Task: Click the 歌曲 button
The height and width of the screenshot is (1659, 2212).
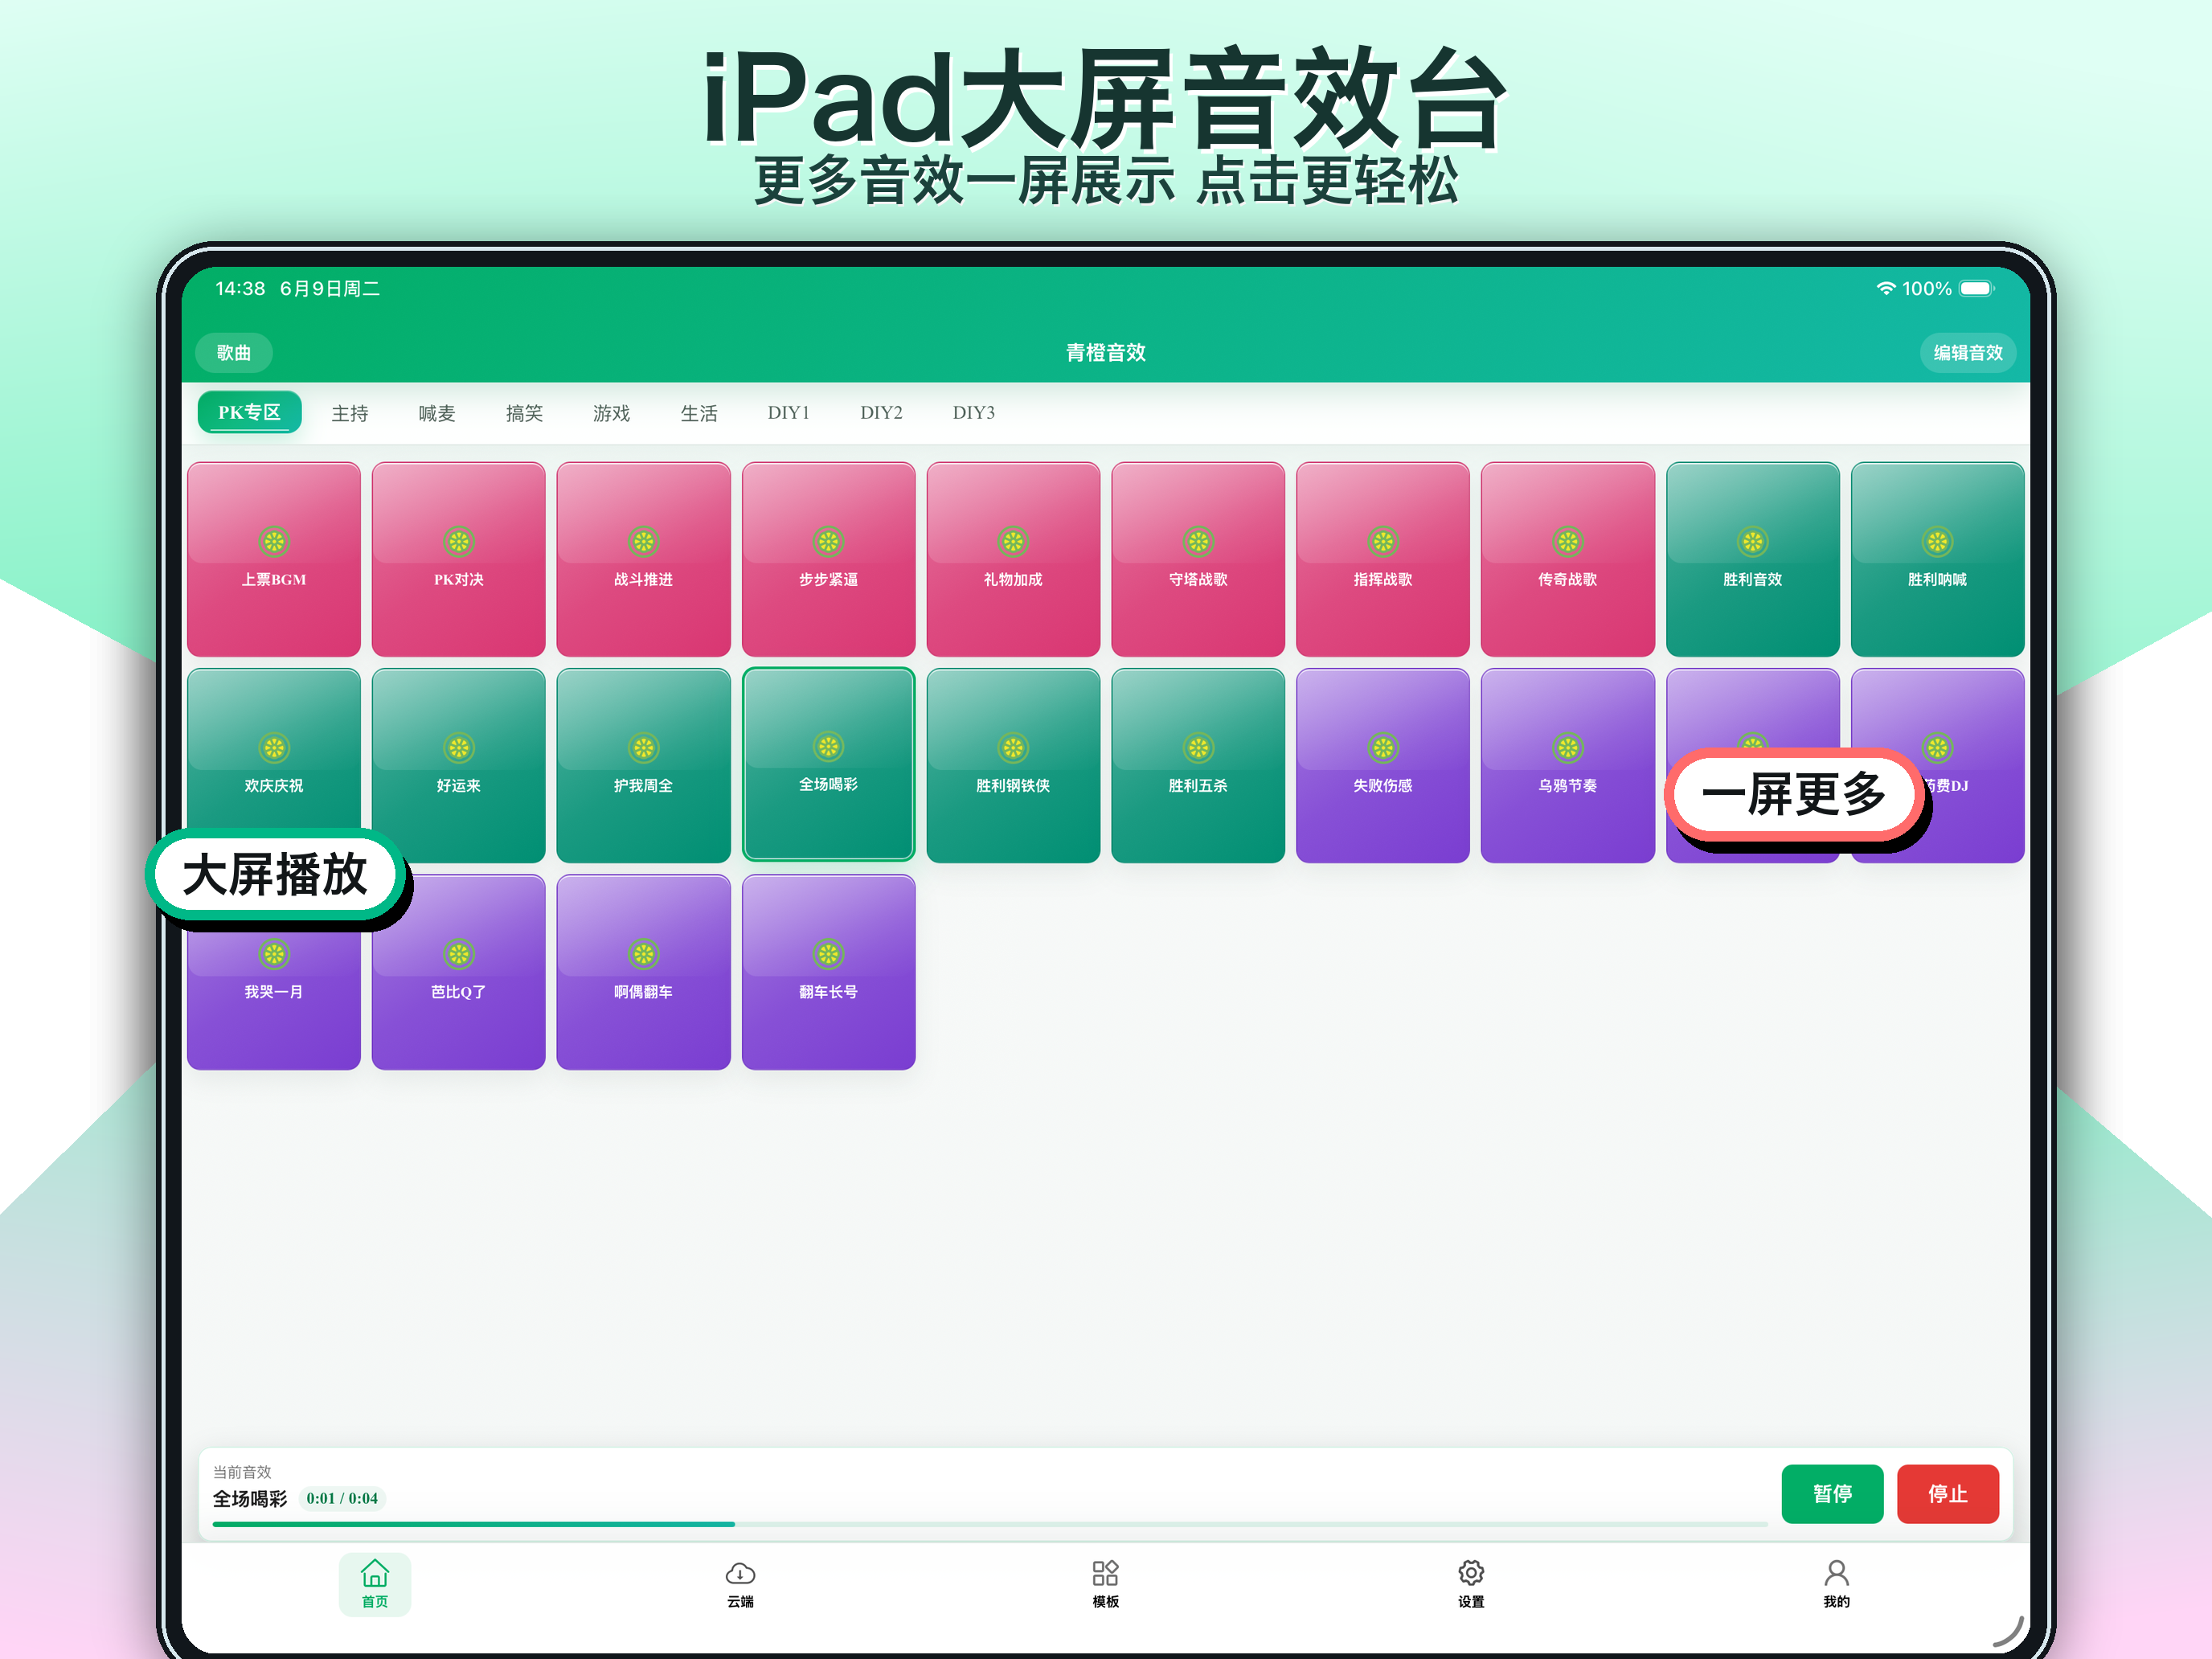Action: coord(234,353)
